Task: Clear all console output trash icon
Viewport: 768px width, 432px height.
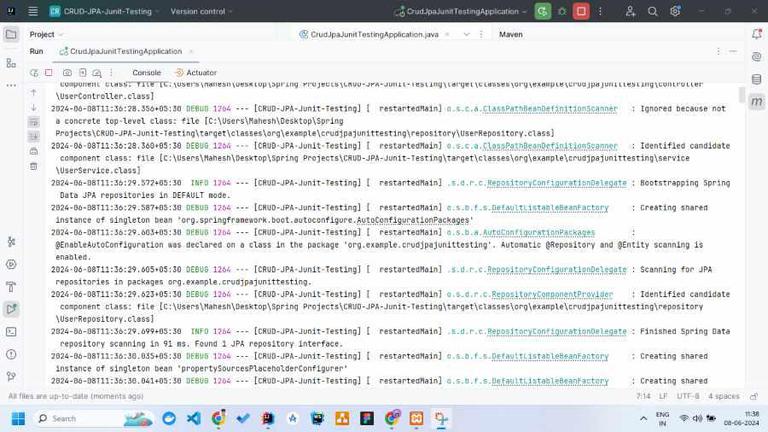Action: 34,167
